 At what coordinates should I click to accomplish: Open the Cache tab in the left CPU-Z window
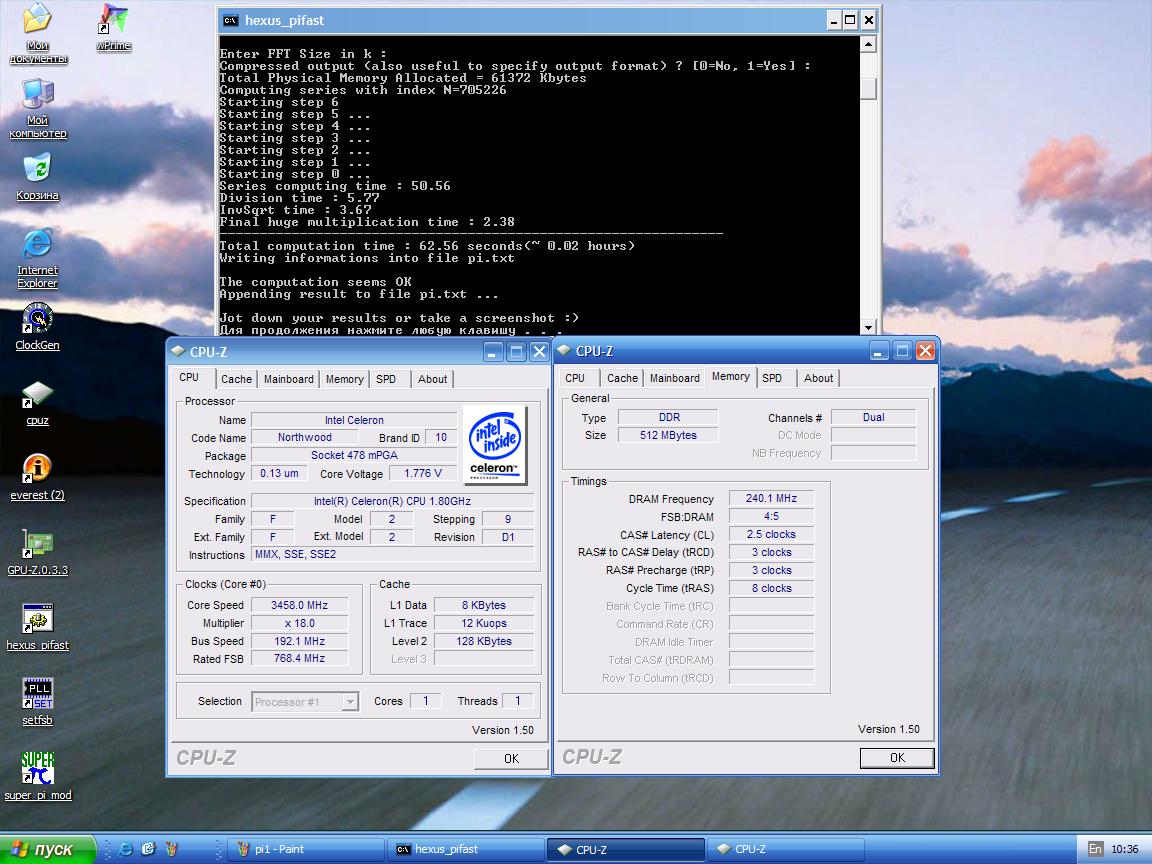click(x=237, y=379)
